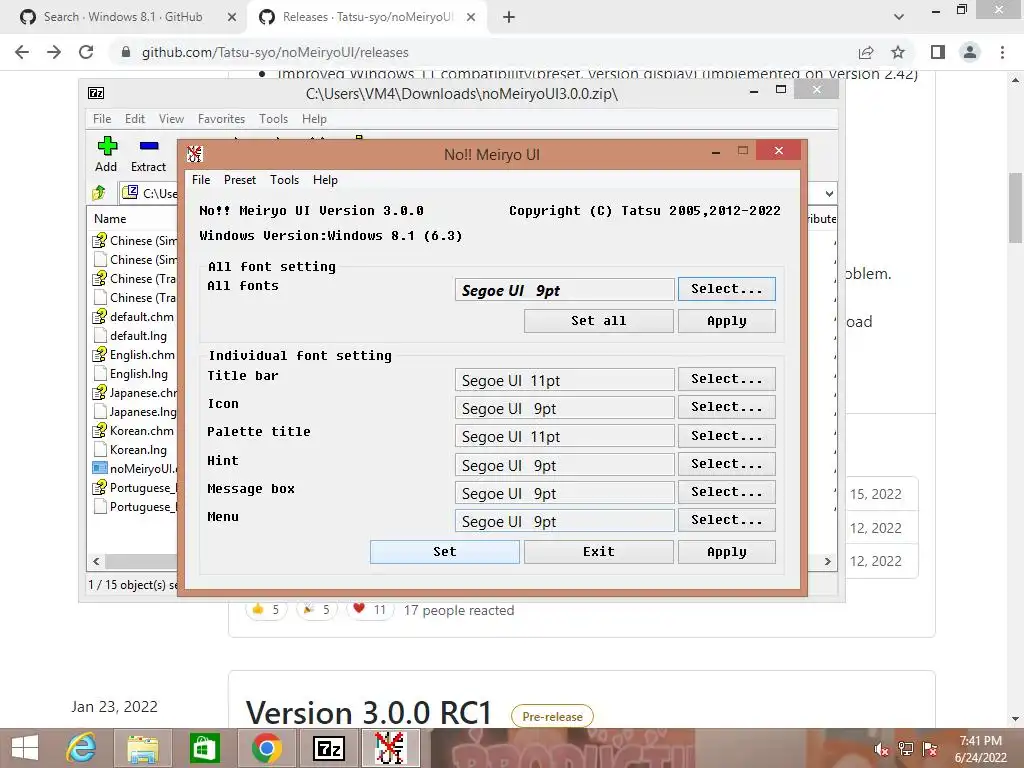Reload the Chrome page
1024x768 pixels.
click(x=86, y=52)
